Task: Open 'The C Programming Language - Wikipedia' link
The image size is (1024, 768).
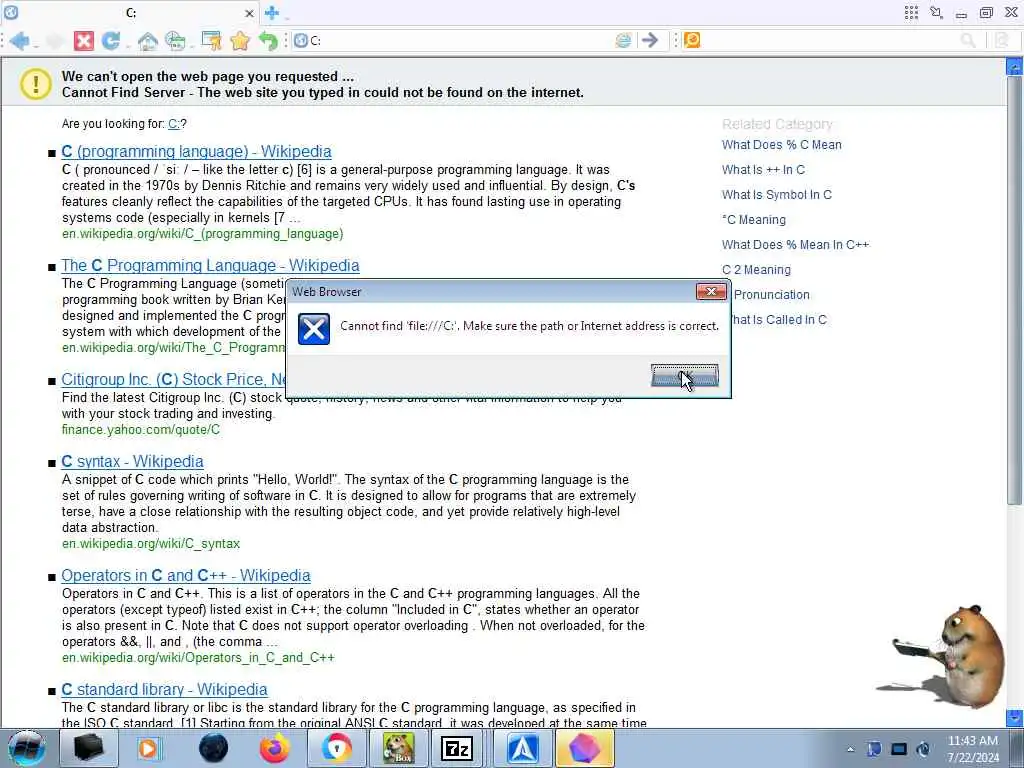Action: click(210, 266)
